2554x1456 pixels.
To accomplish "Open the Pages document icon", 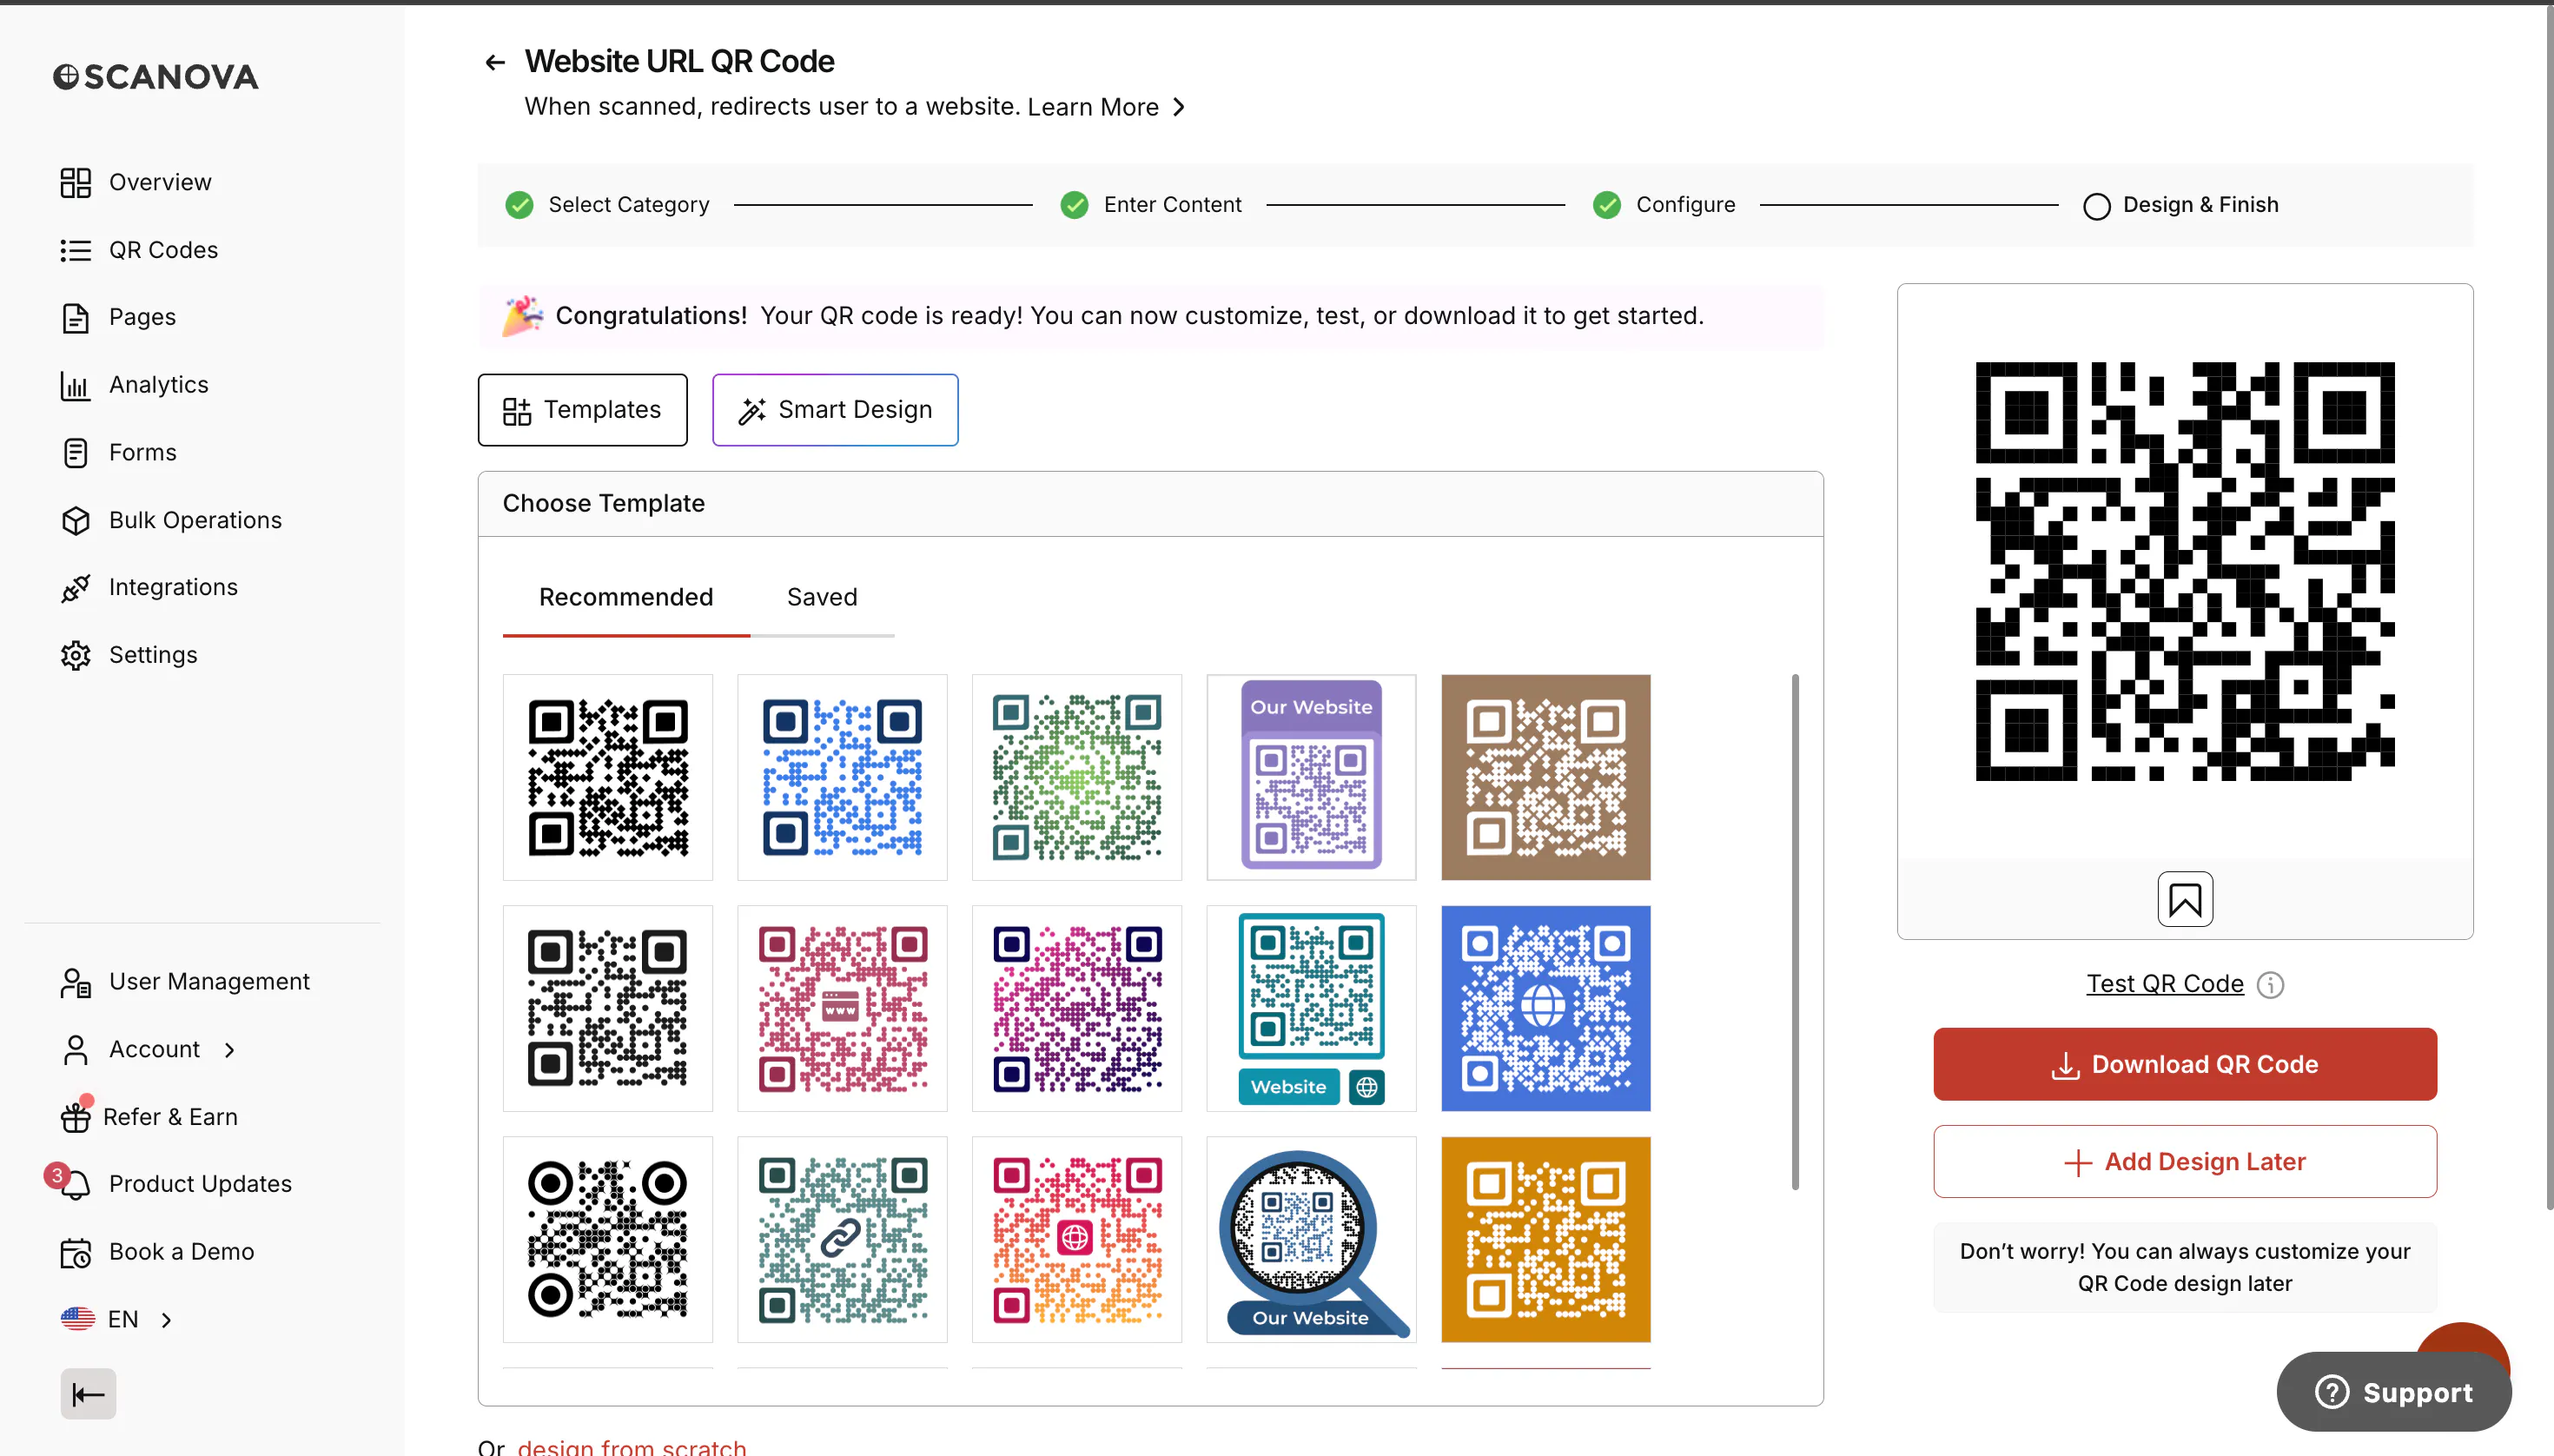I will [x=75, y=317].
